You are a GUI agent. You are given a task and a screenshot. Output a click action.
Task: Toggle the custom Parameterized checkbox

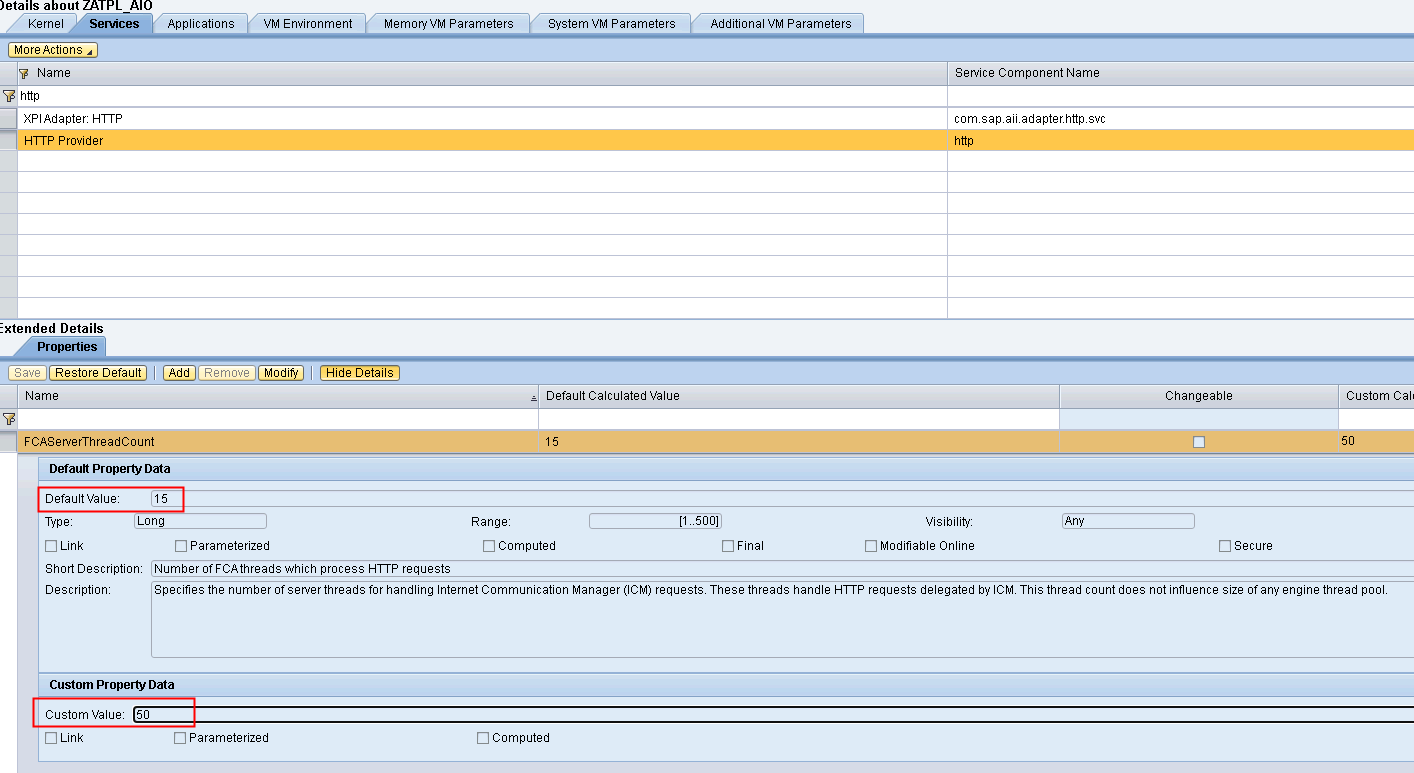(x=180, y=738)
